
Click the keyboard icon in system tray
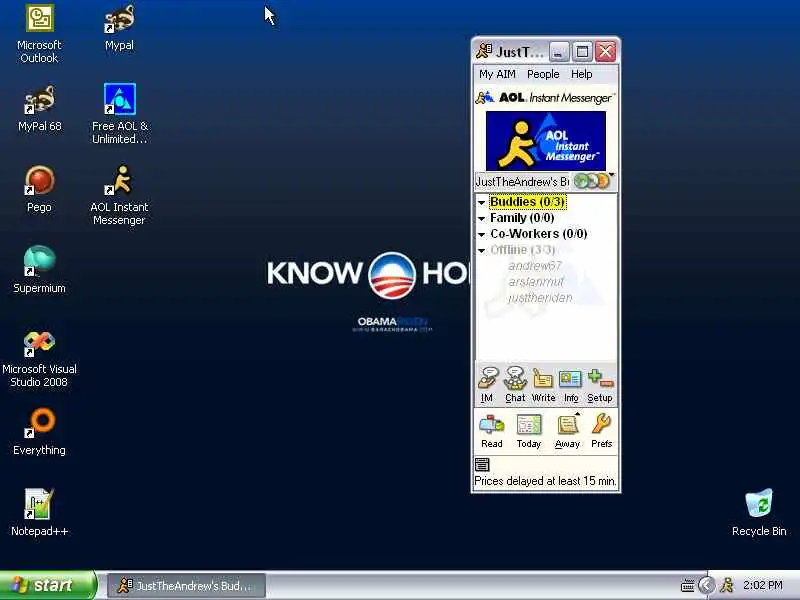687,586
